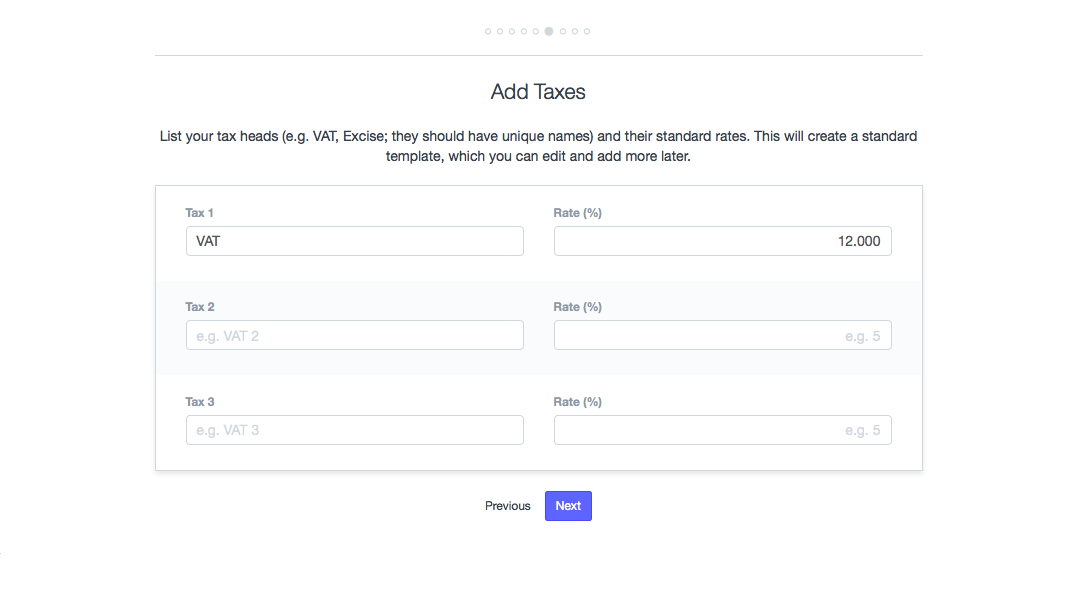Select the eighth progress dot

click(575, 32)
